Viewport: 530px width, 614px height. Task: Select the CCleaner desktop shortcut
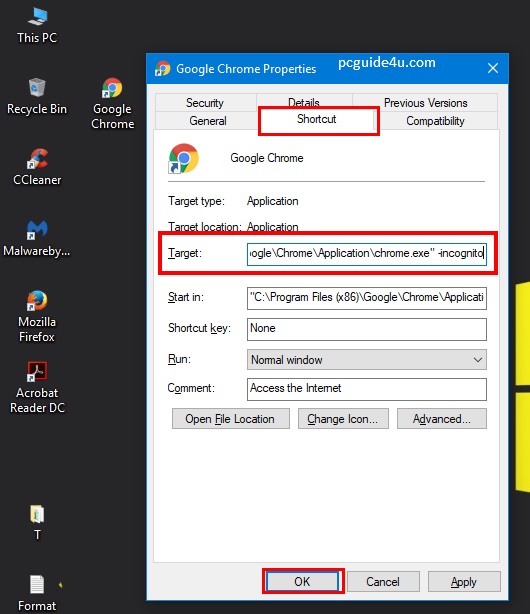pos(37,167)
